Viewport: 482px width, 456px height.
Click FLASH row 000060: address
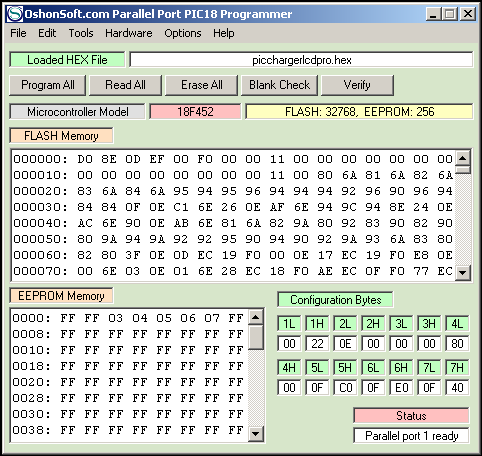coord(40,255)
